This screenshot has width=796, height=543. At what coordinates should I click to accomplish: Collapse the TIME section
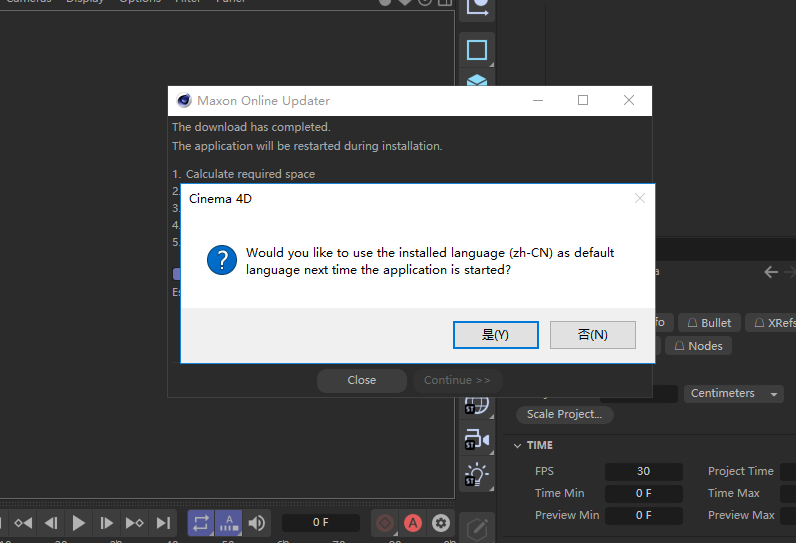517,446
